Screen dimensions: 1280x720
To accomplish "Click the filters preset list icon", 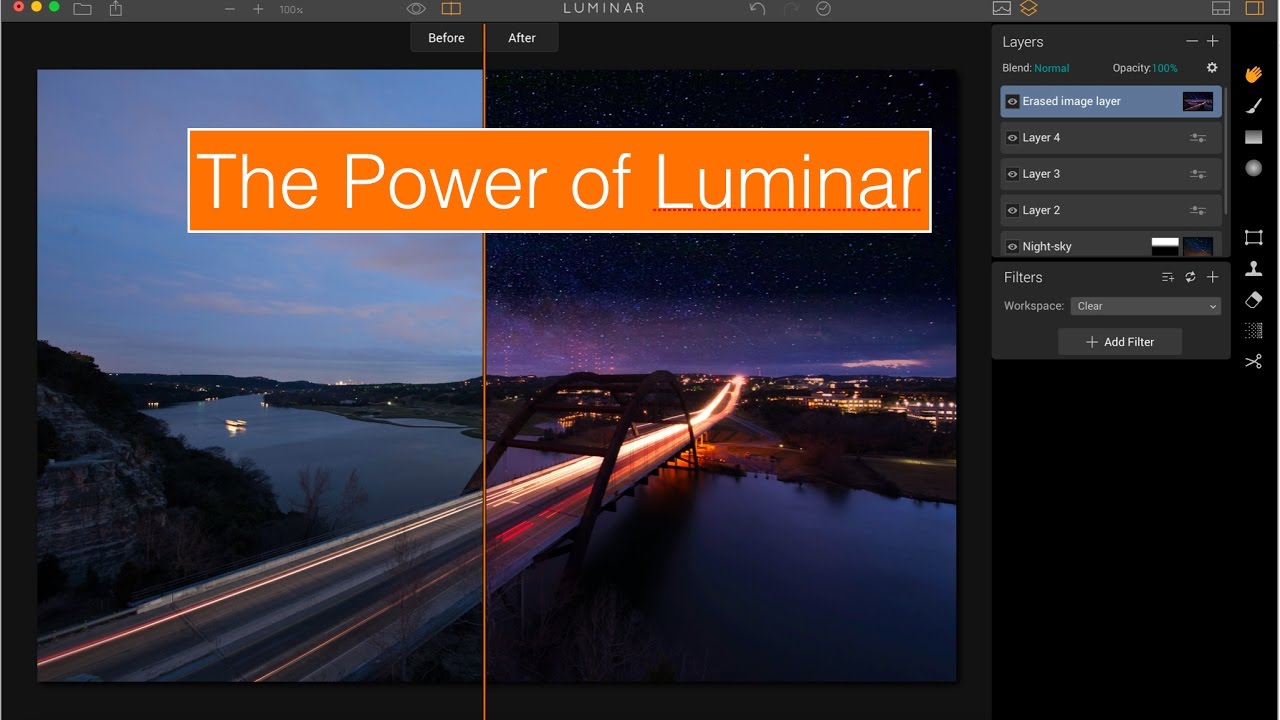I will click(x=1167, y=277).
